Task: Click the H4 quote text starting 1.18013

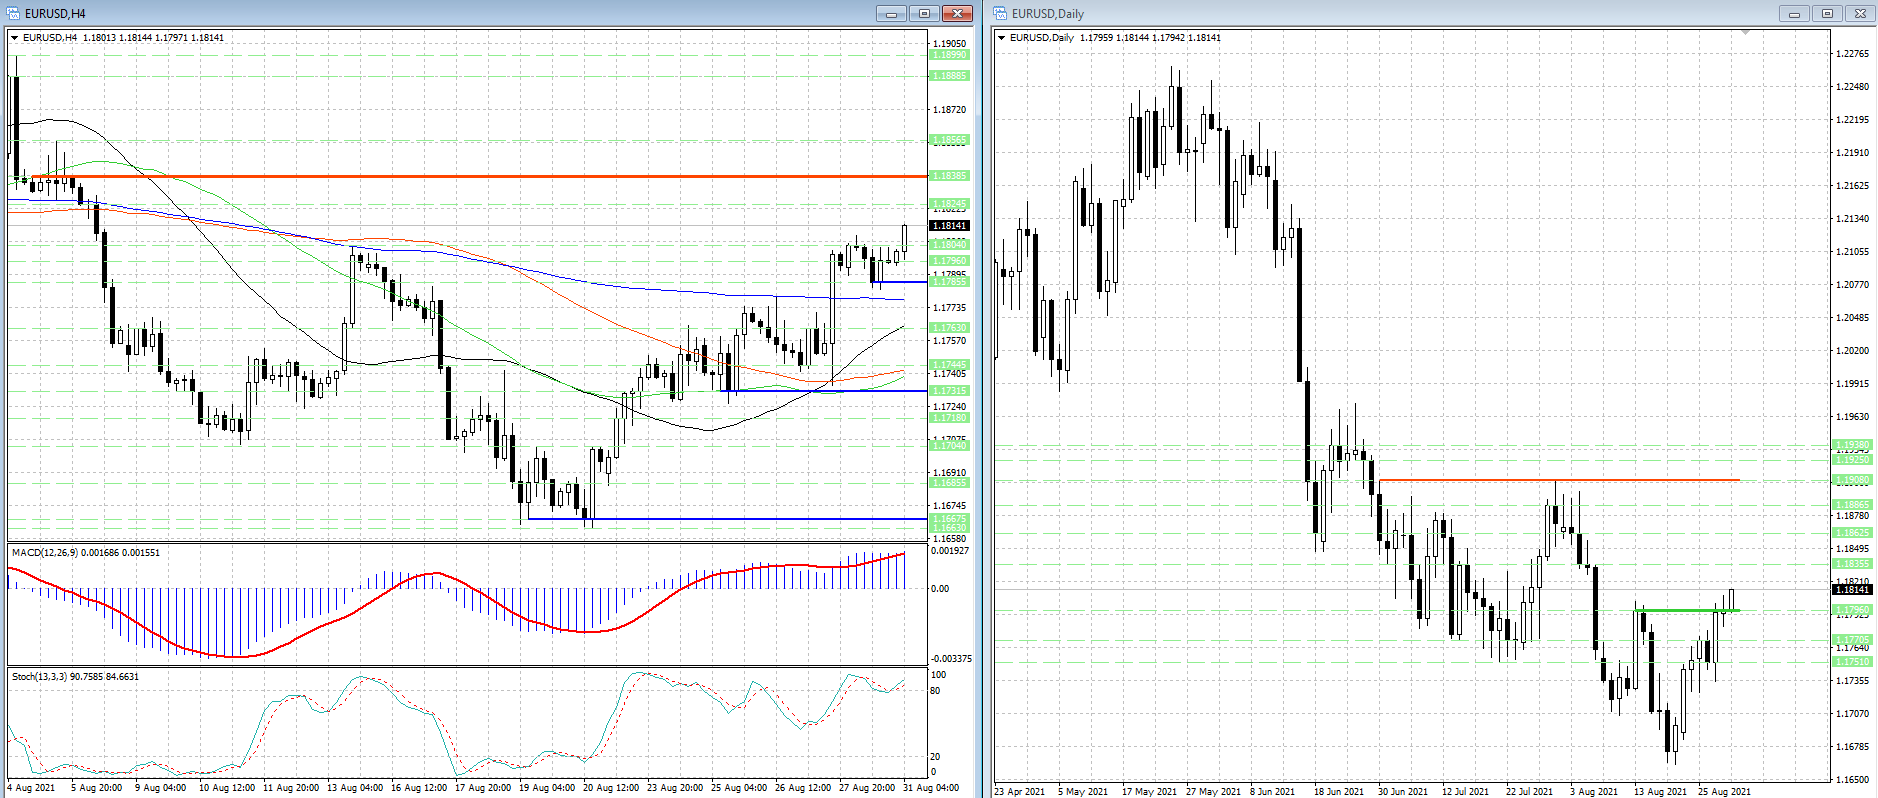Action: click(153, 38)
